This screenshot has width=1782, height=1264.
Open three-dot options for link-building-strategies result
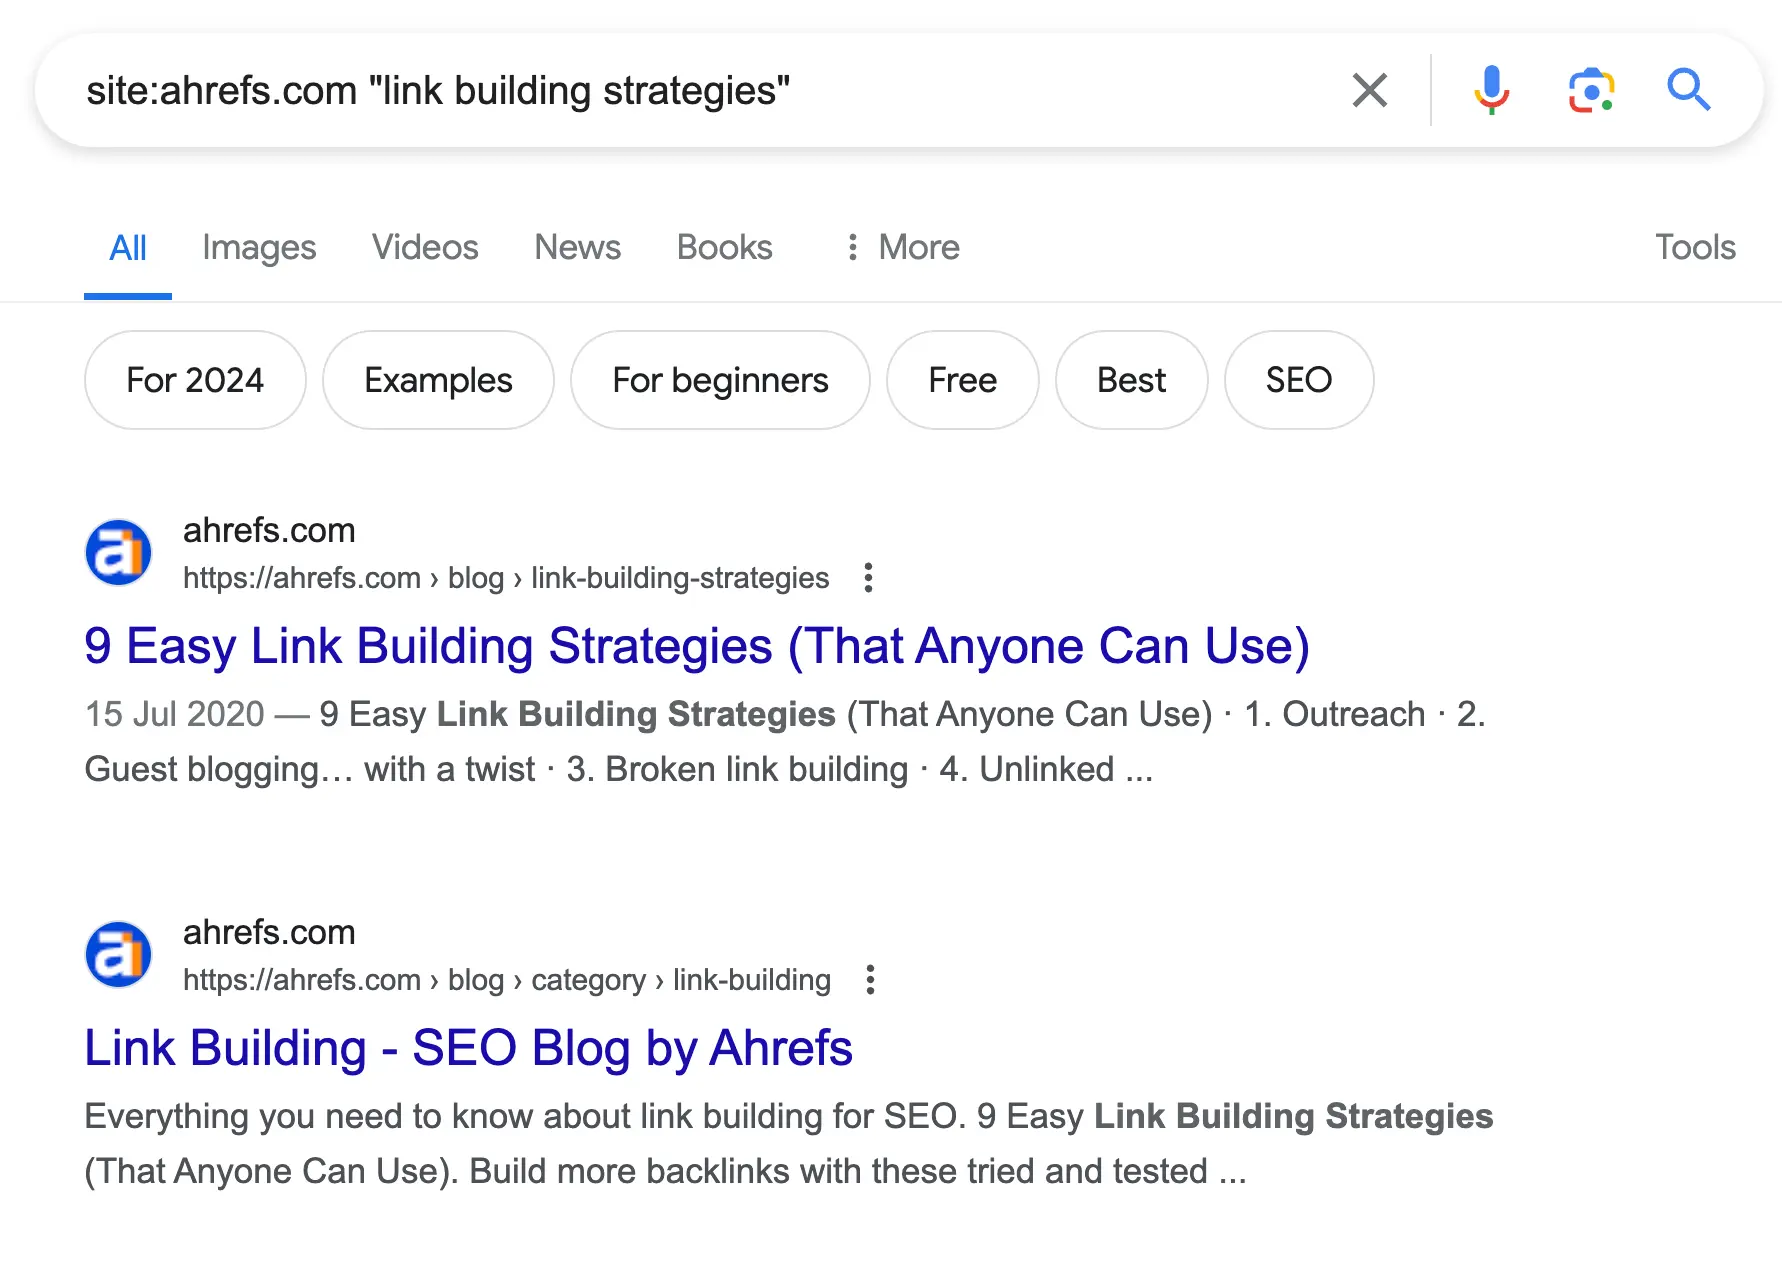[x=868, y=578]
